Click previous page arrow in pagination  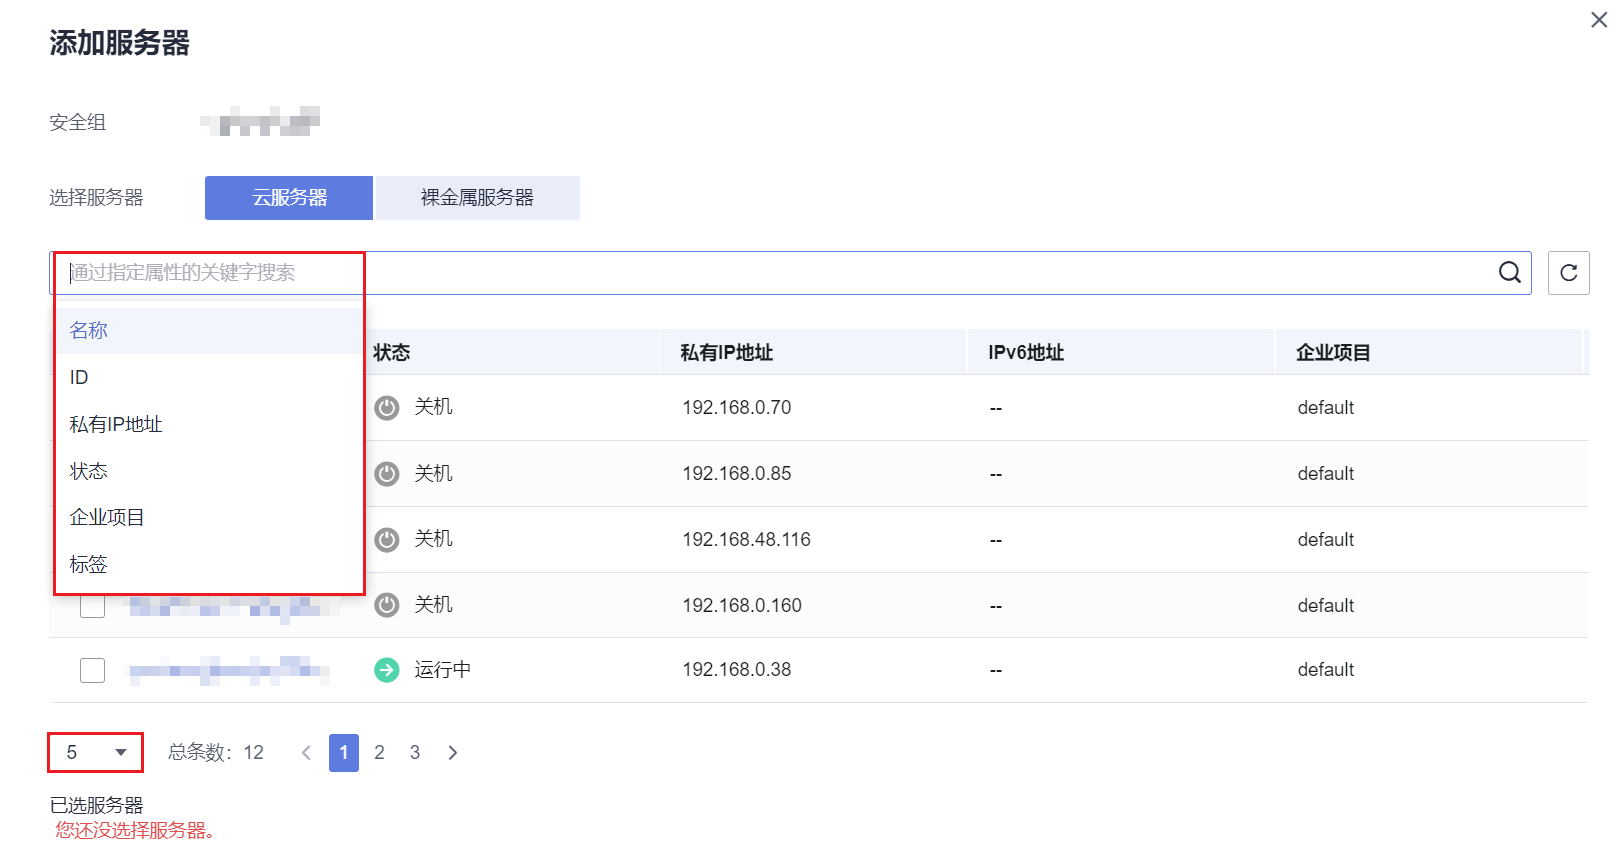point(306,753)
